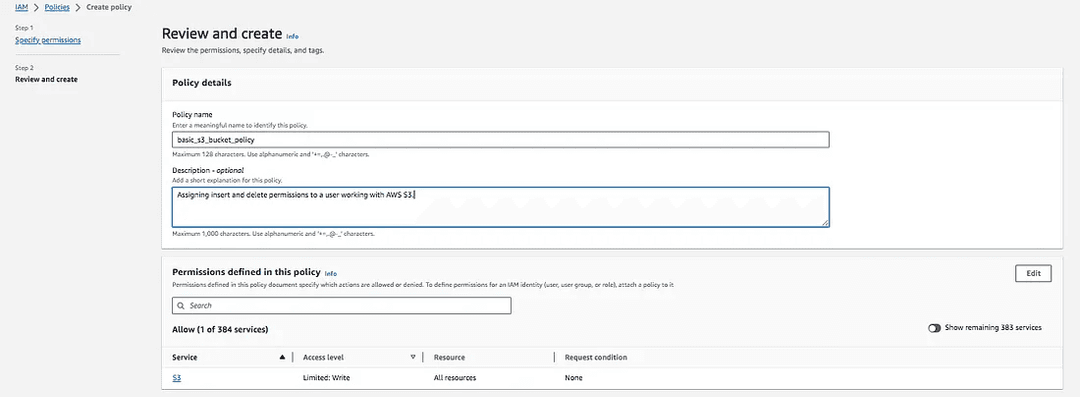Click Allow (1 of 384 services) heading
1080x397 pixels.
coord(220,329)
